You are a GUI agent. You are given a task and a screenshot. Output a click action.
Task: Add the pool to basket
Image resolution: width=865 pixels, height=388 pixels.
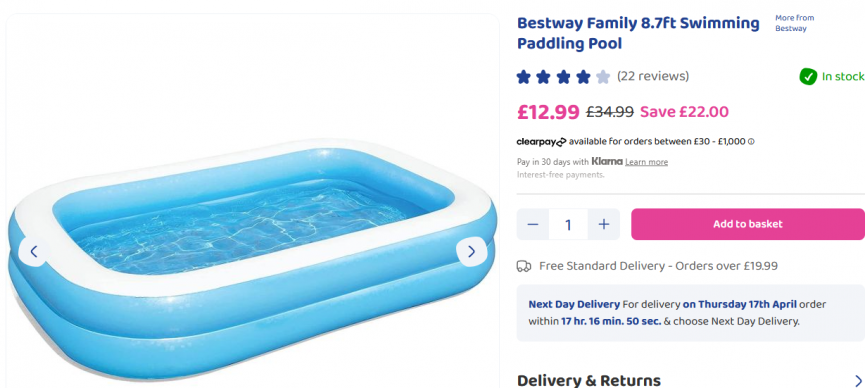coord(747,224)
